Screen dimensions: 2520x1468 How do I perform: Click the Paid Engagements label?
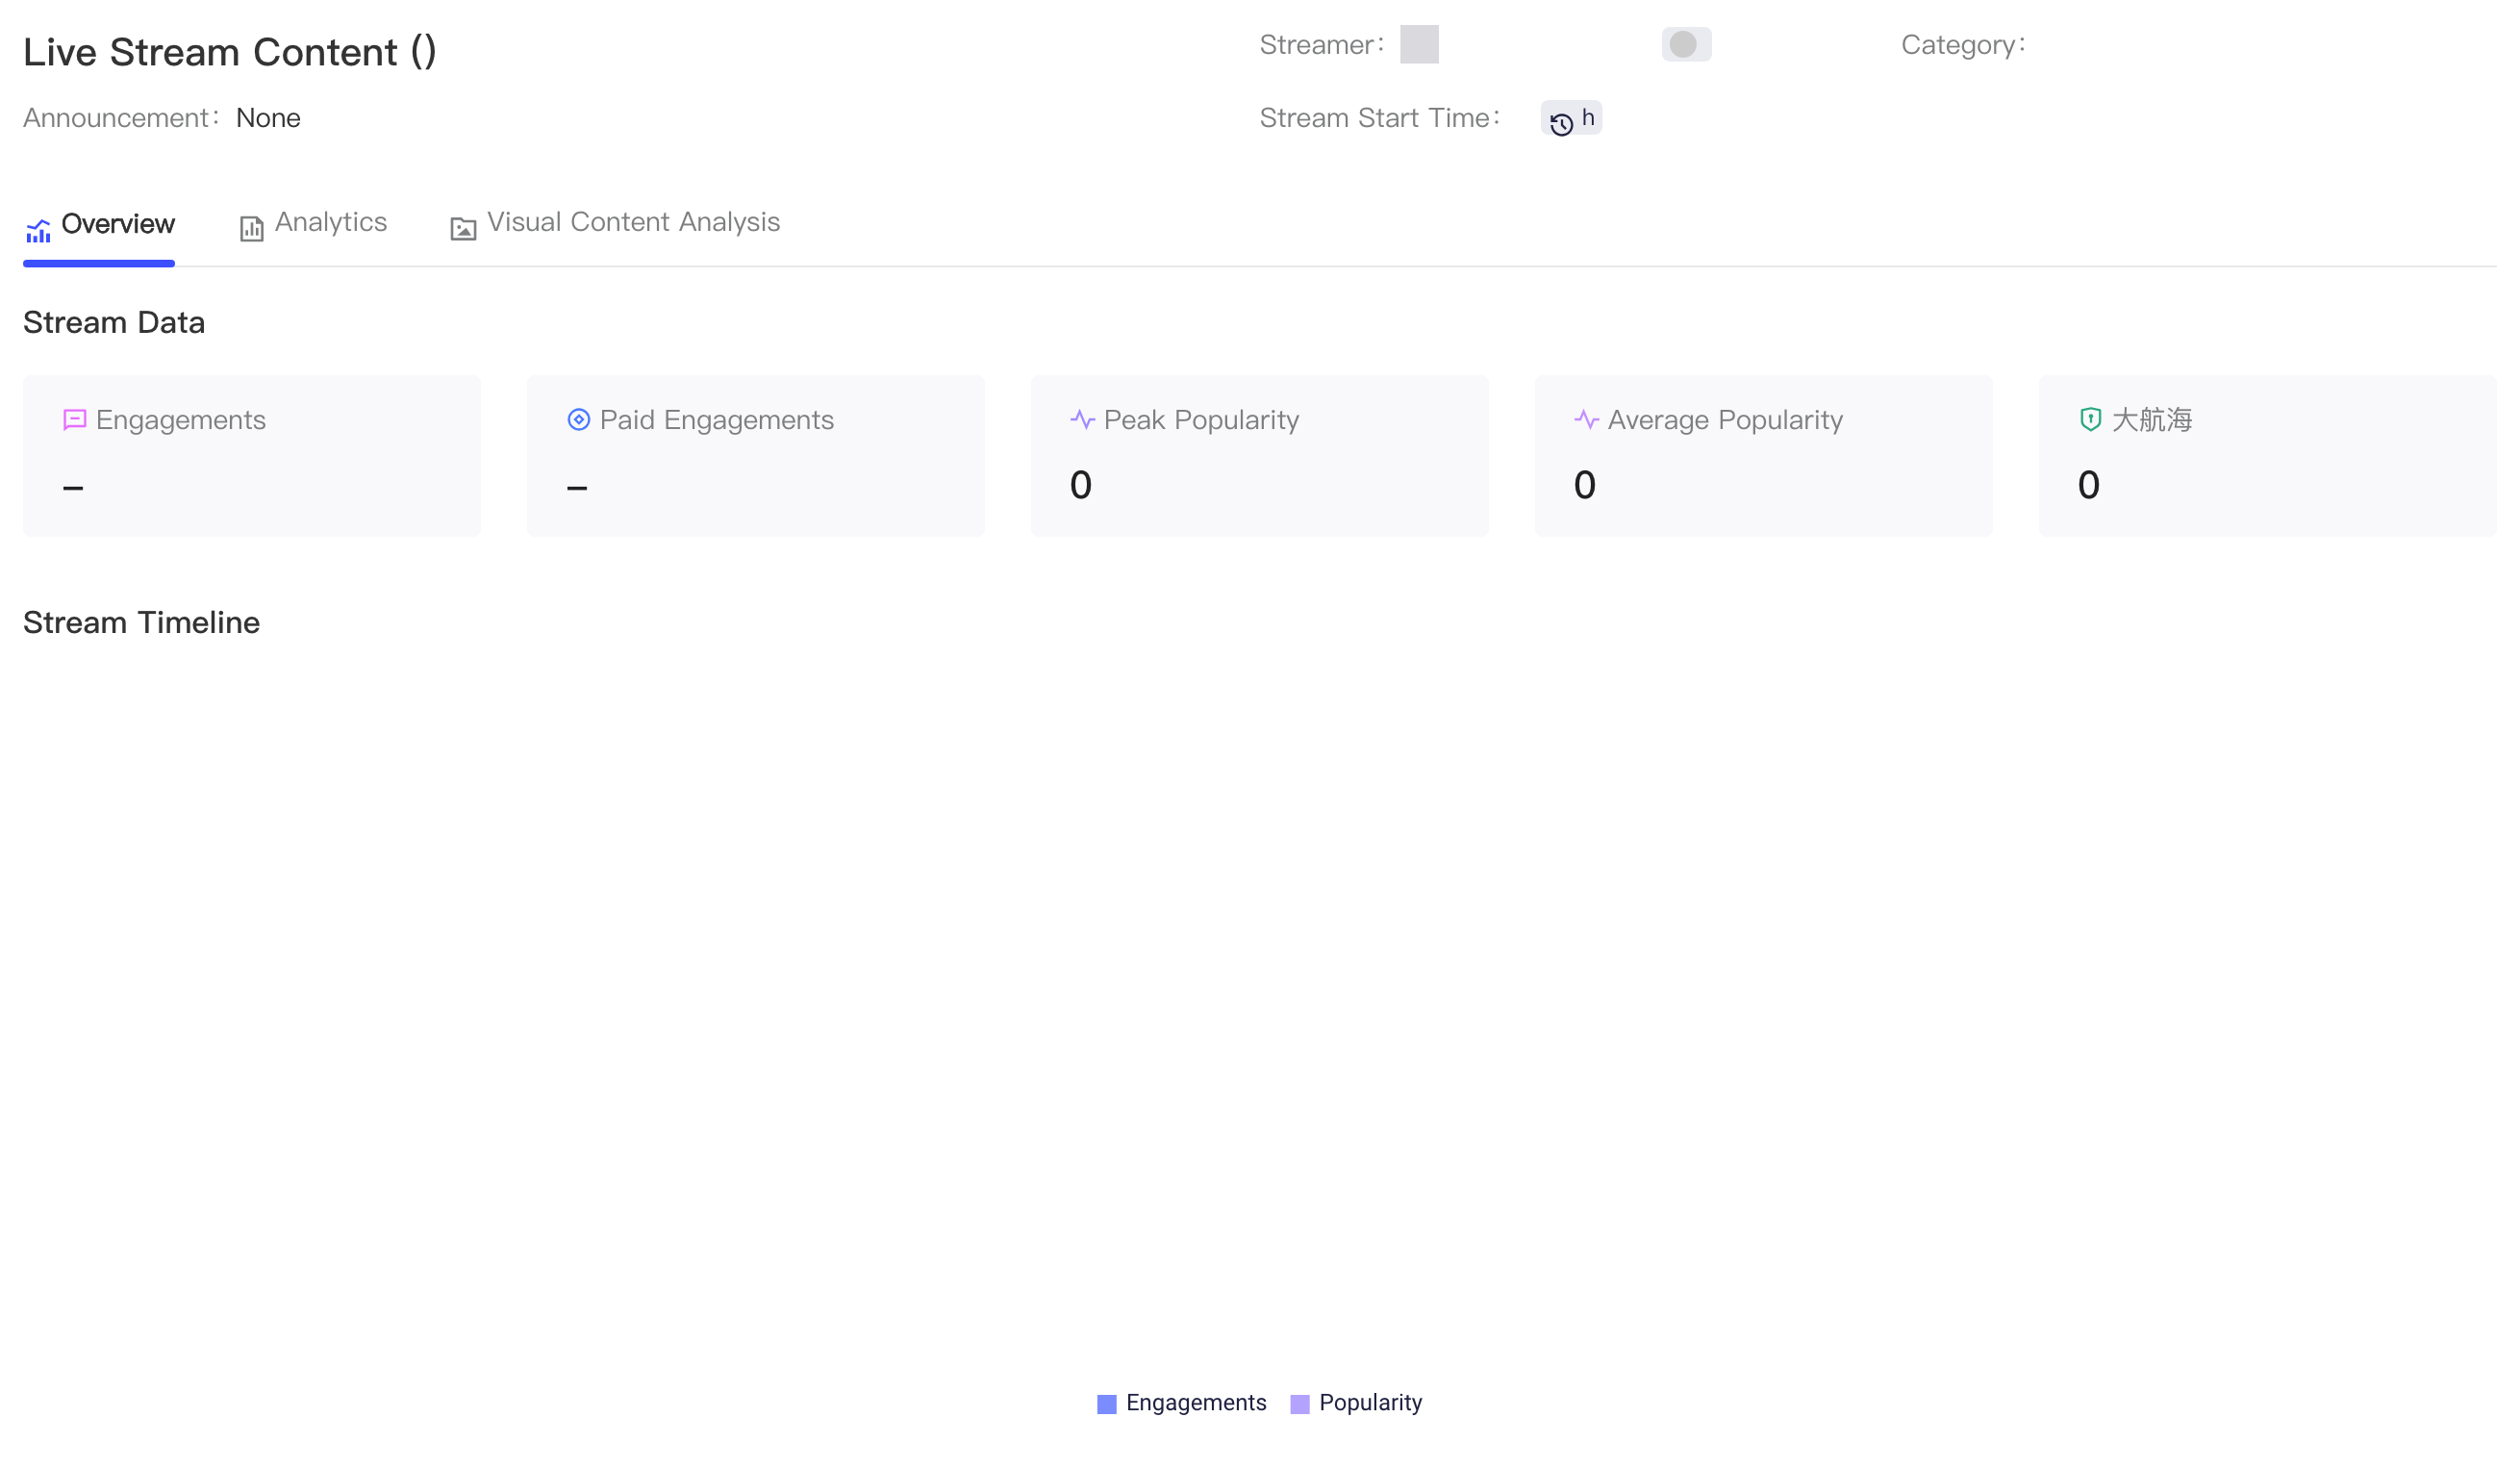tap(717, 420)
